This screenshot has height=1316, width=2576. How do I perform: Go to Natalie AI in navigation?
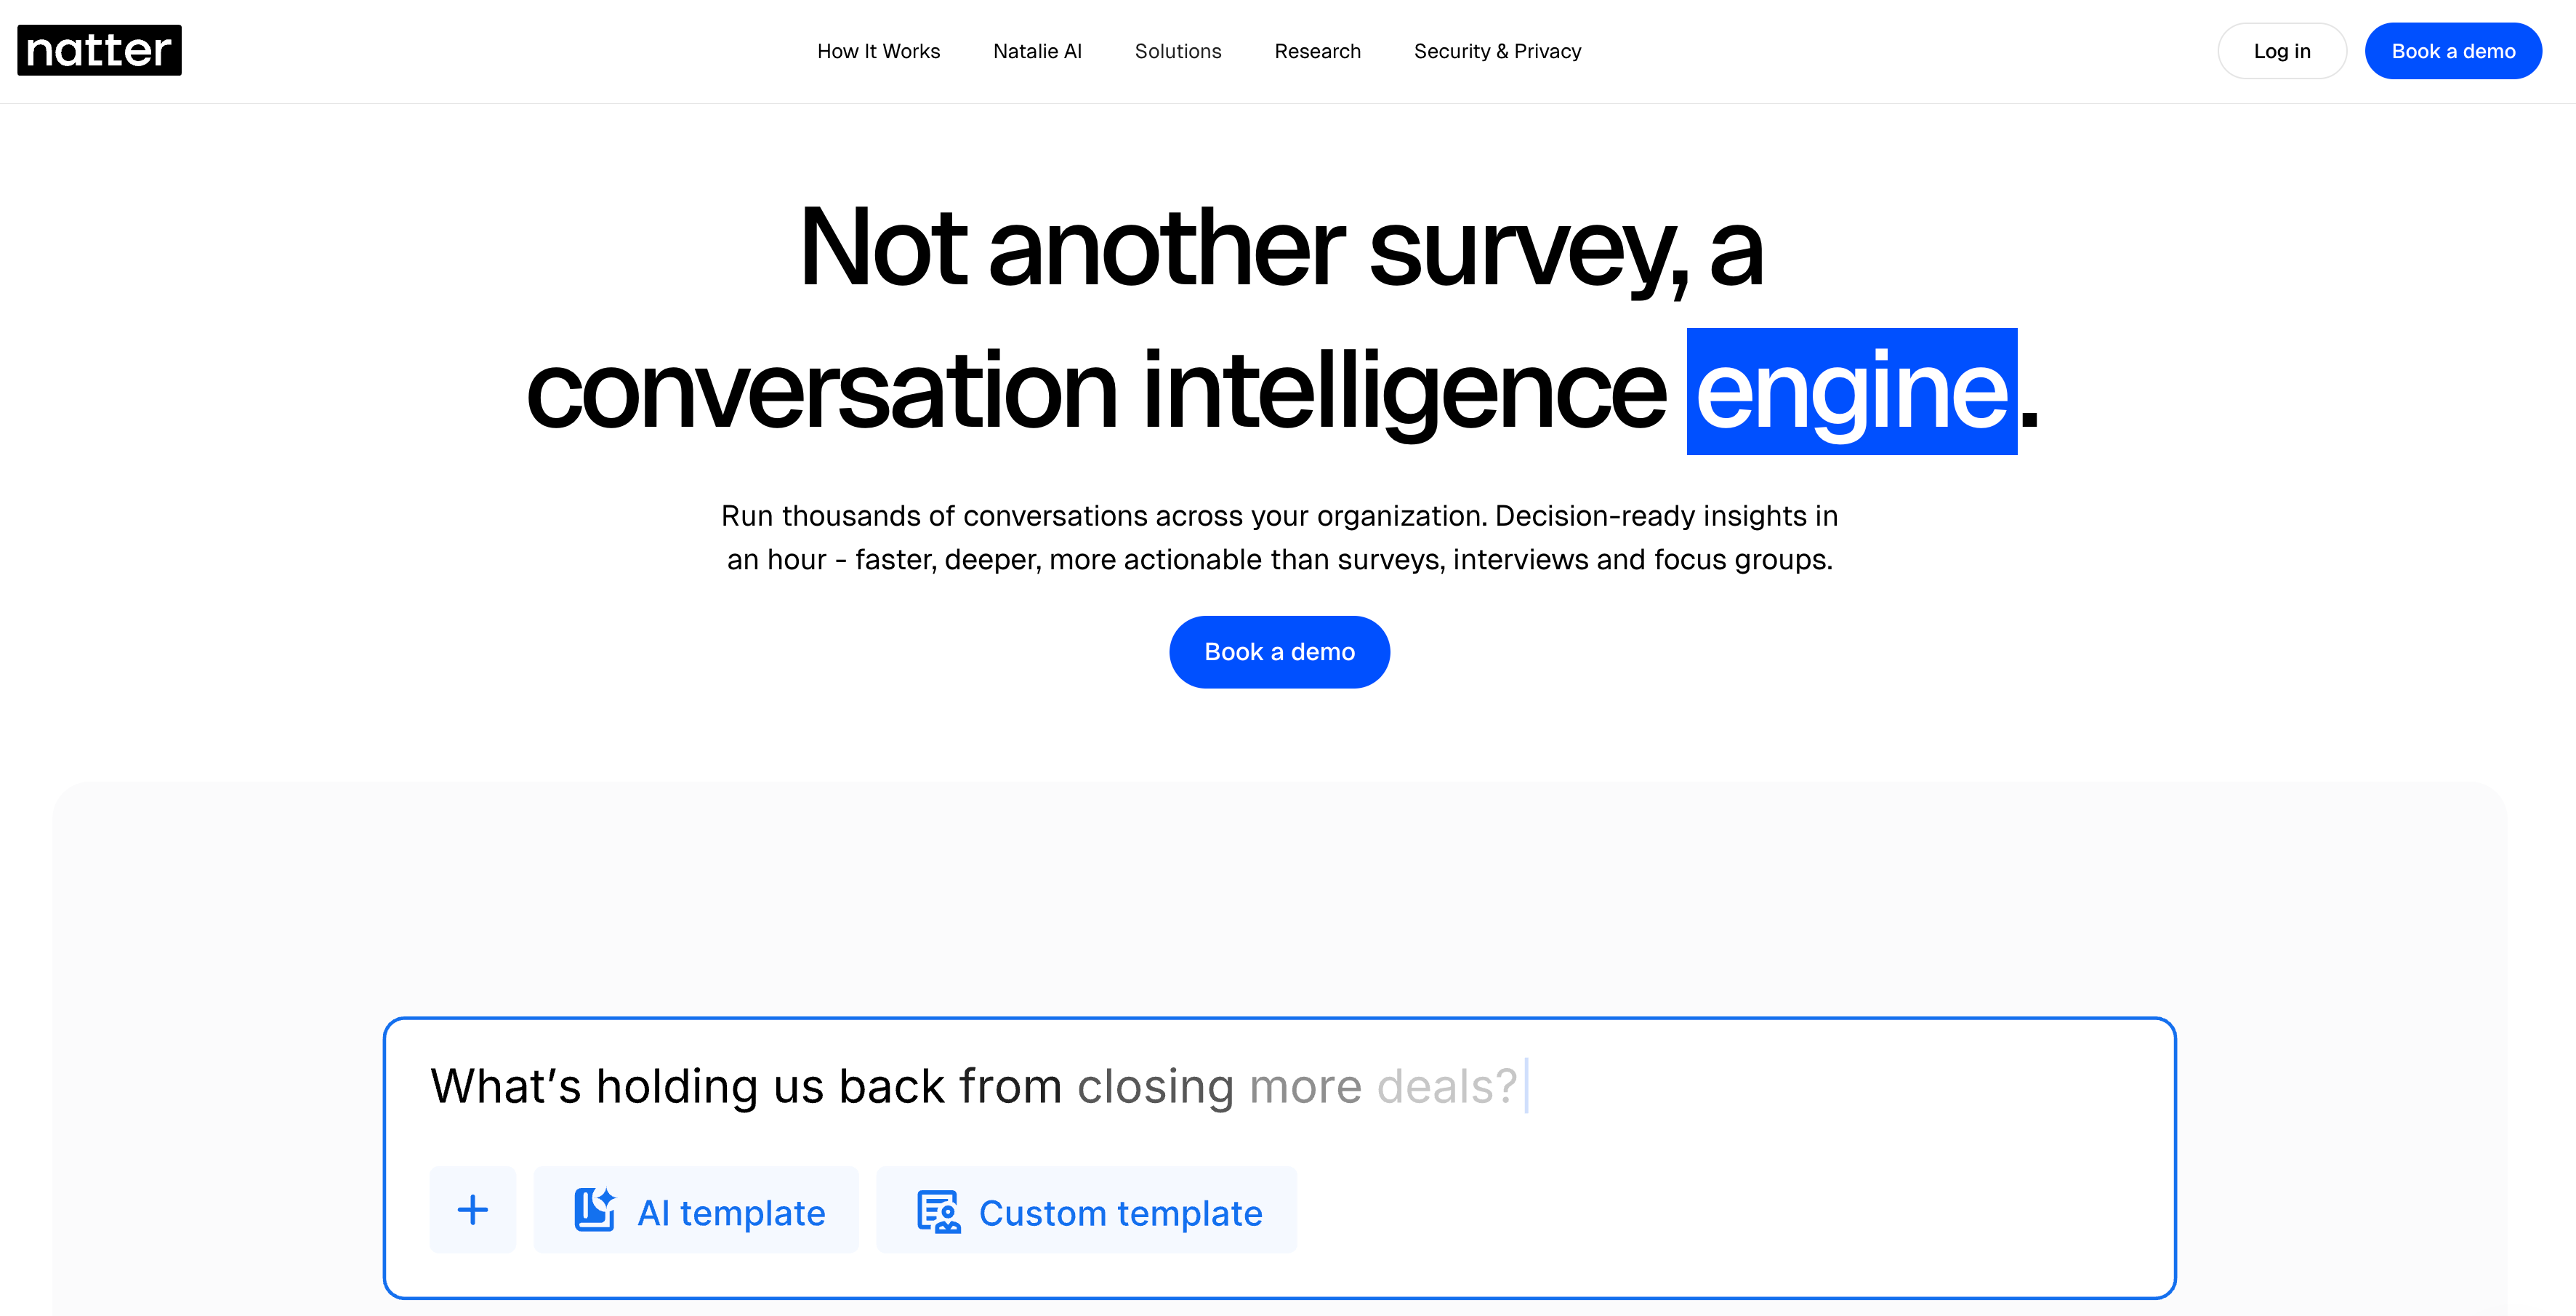coord(1037,51)
